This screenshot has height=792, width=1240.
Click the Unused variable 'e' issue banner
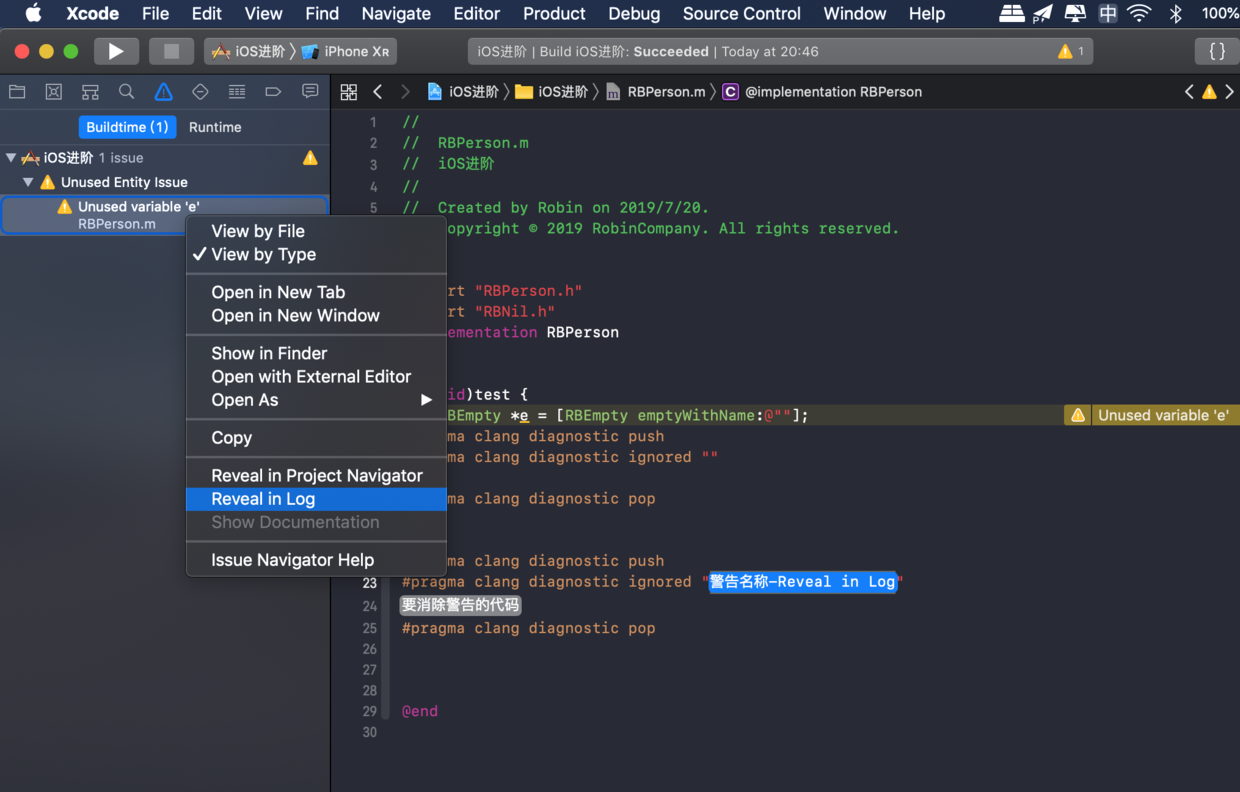tap(1164, 415)
